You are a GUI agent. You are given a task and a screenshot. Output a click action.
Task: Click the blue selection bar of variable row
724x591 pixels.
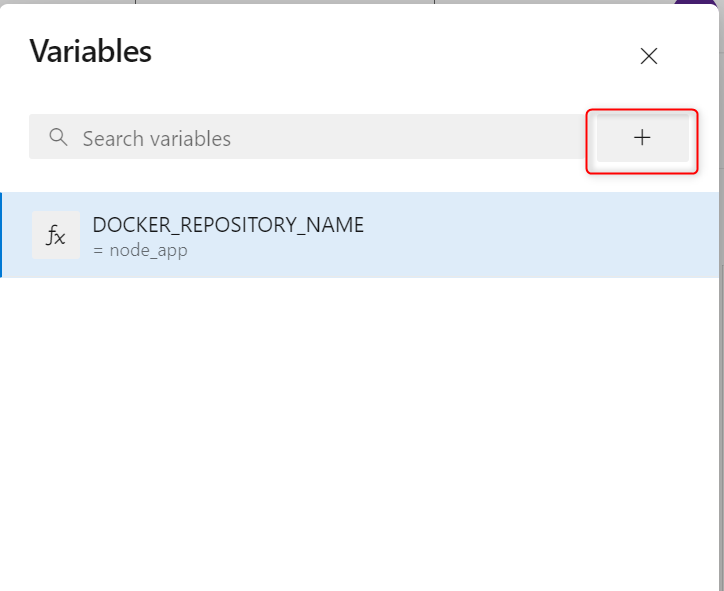pos(1,235)
